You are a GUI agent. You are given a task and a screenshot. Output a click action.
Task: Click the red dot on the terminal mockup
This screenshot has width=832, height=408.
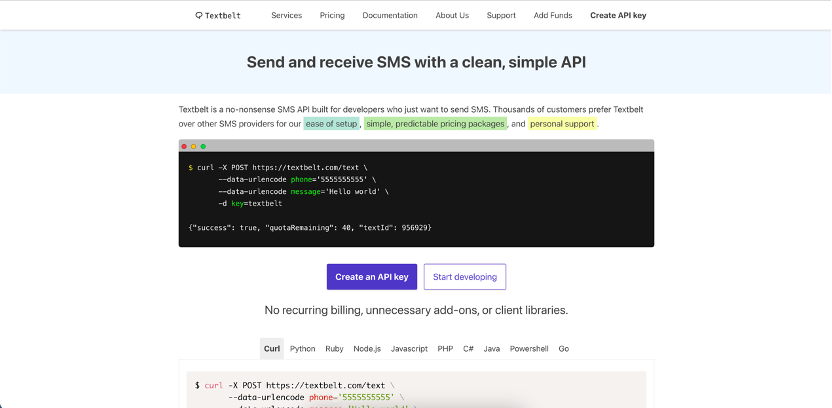coord(184,146)
